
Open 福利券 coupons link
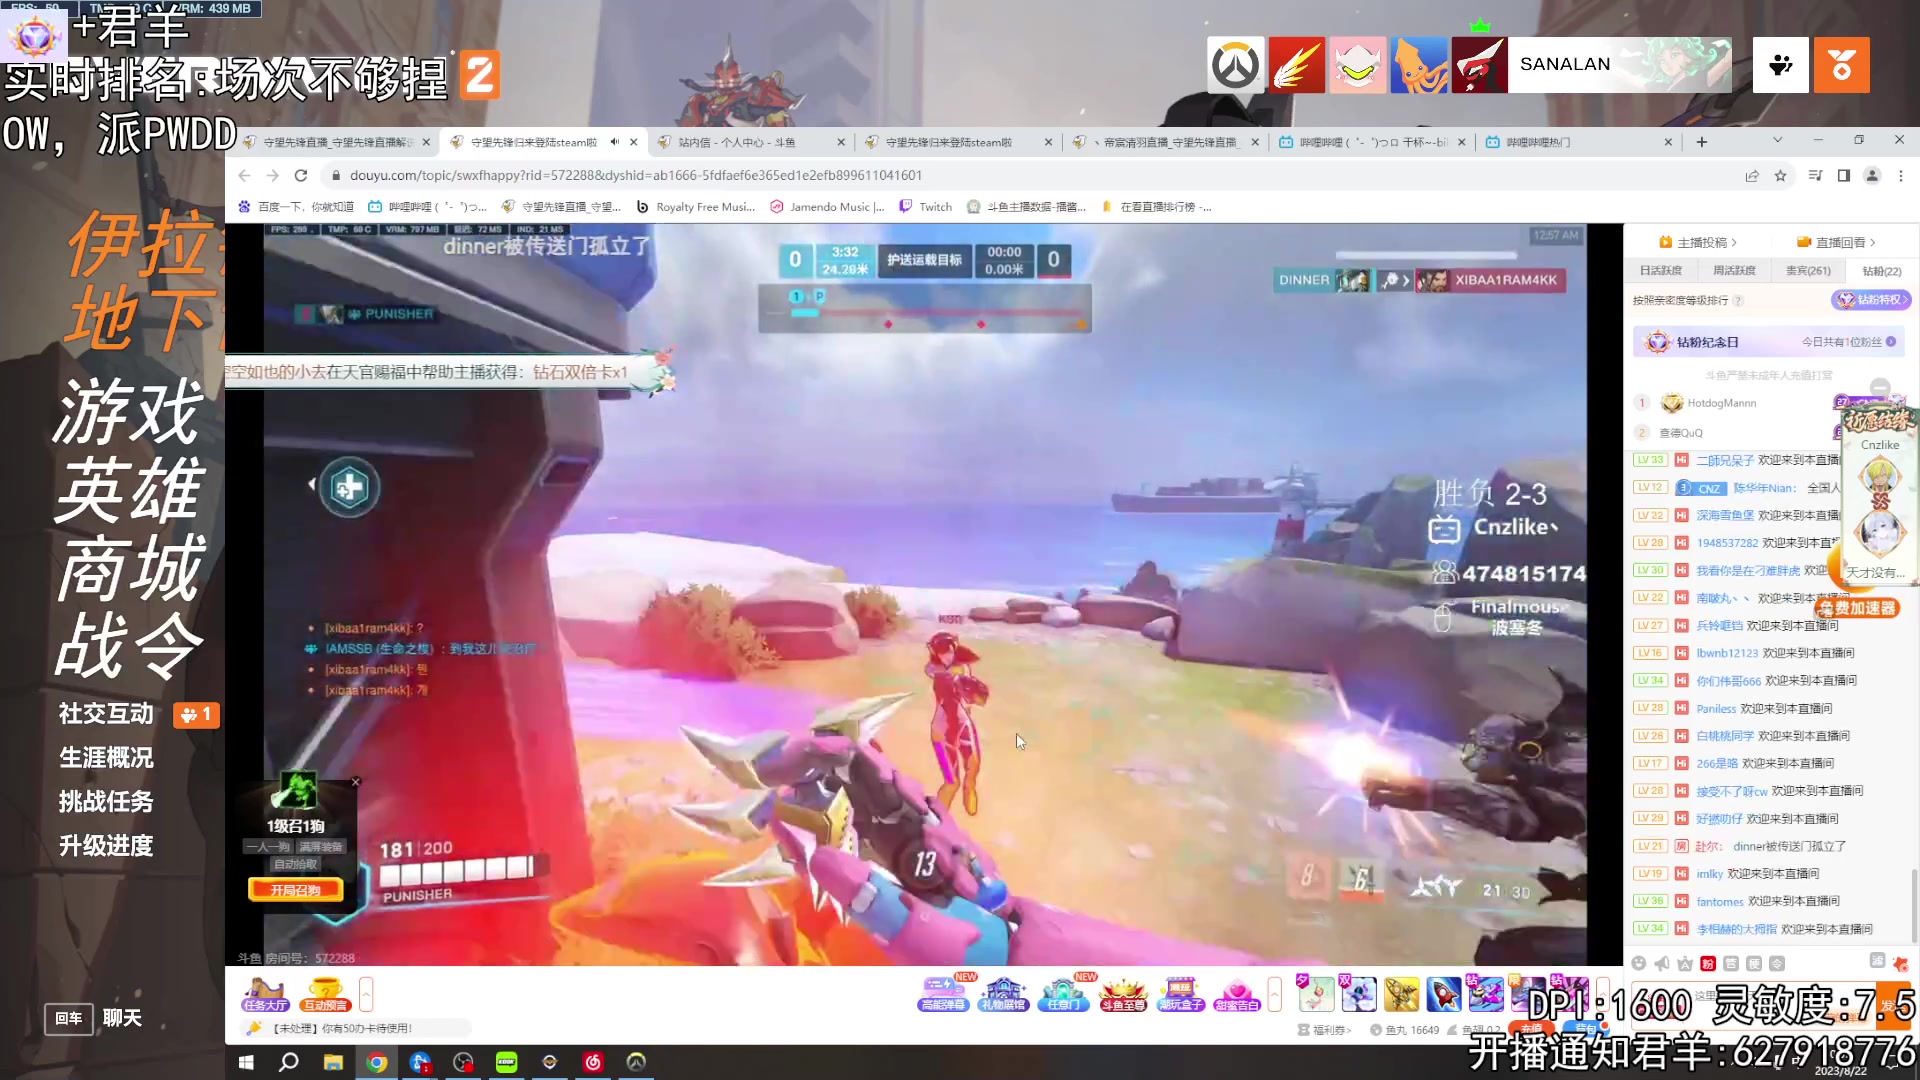(x=1324, y=1030)
